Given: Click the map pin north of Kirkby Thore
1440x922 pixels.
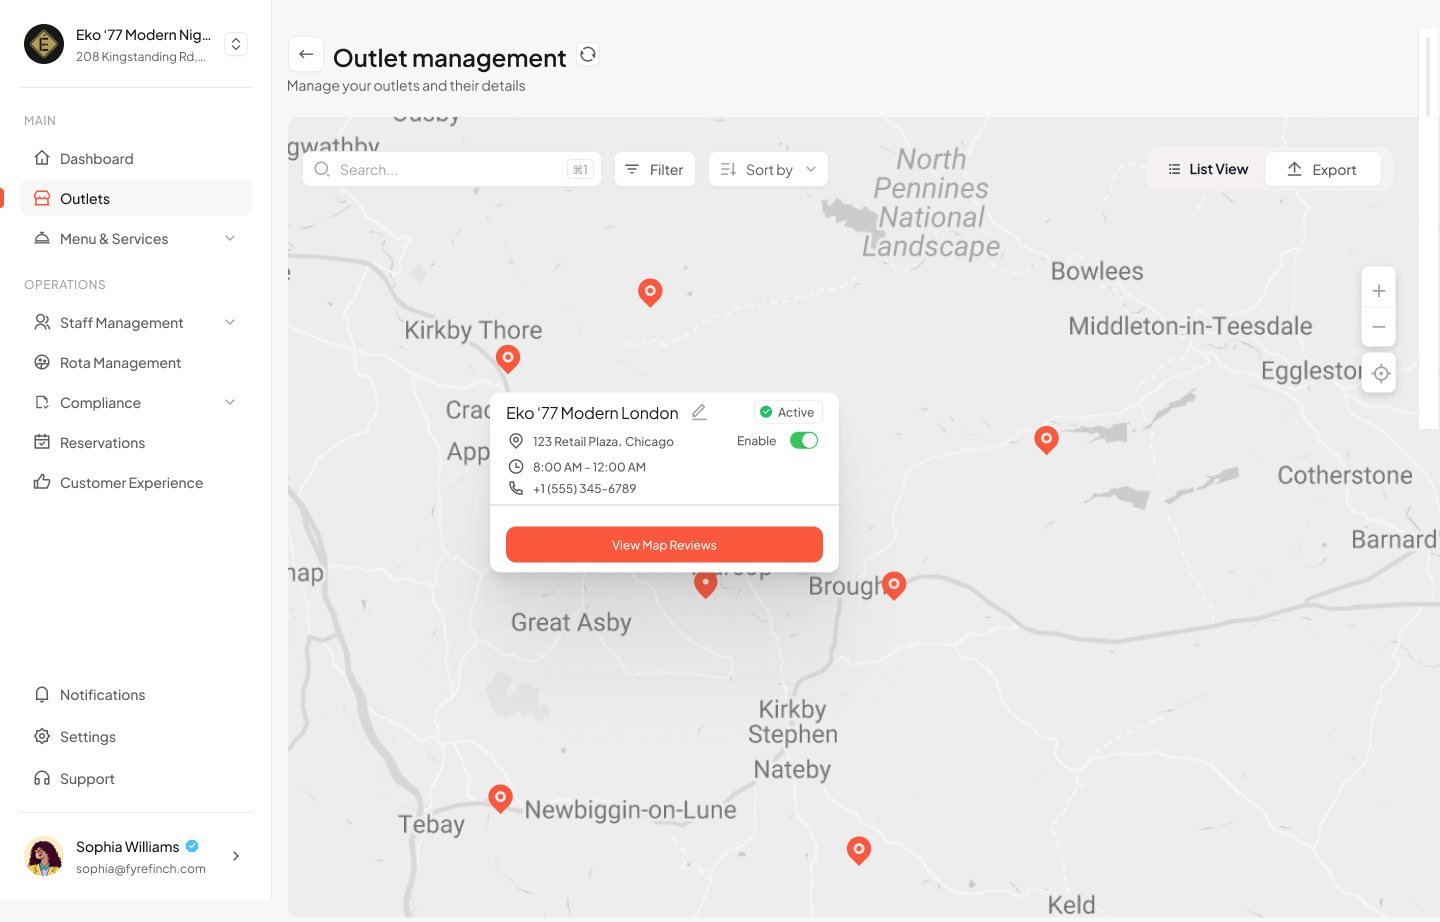Looking at the screenshot, I should [650, 293].
